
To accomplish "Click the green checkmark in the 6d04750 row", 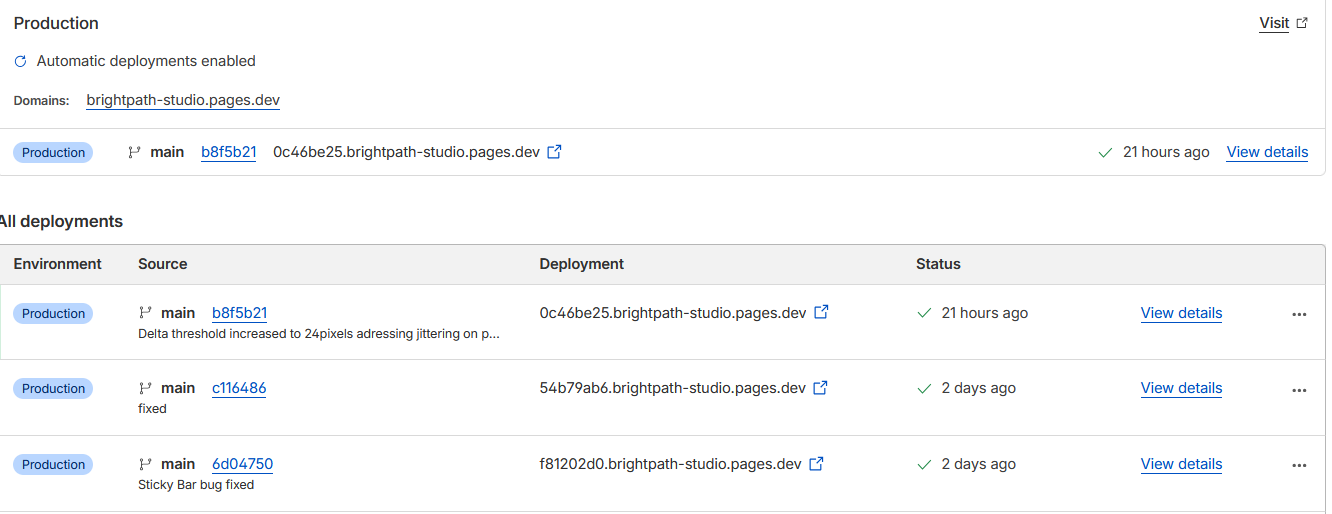I will 924,464.
